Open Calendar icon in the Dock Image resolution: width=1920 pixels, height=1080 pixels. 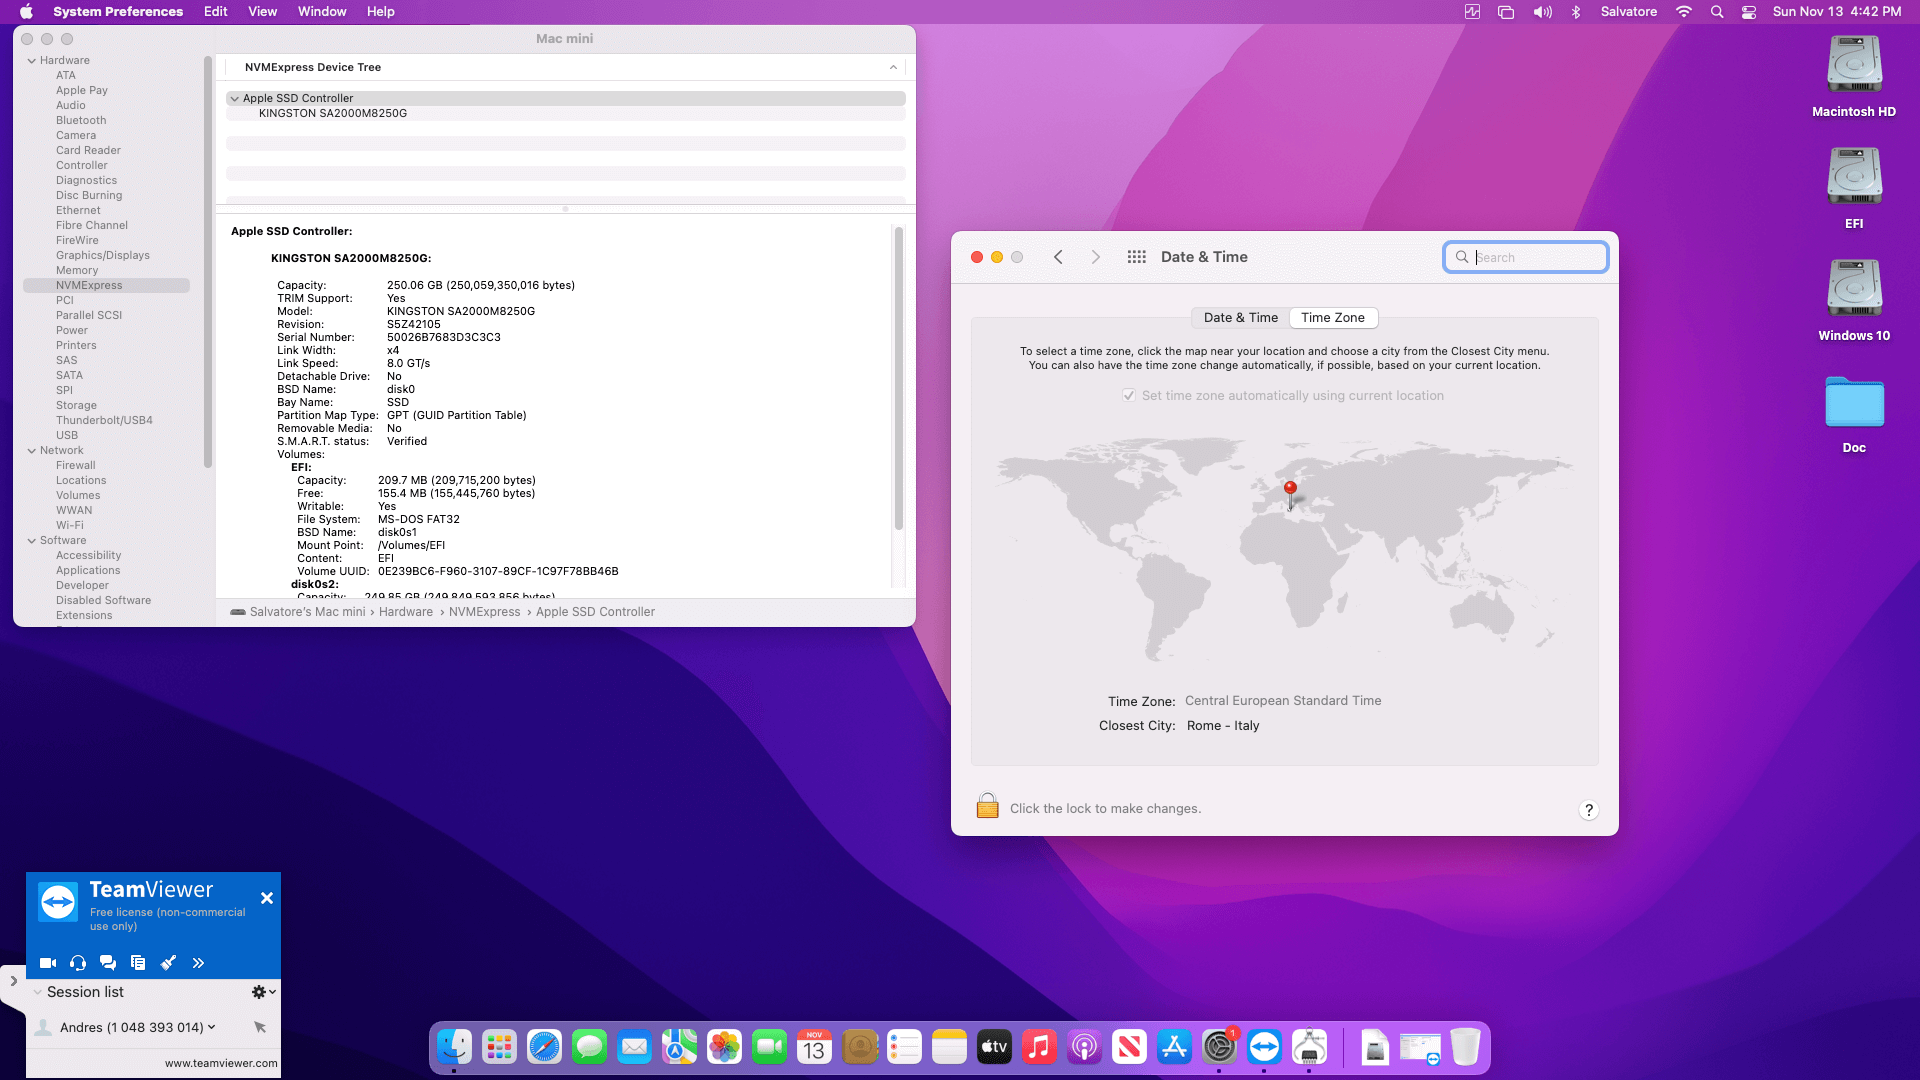tap(814, 1047)
